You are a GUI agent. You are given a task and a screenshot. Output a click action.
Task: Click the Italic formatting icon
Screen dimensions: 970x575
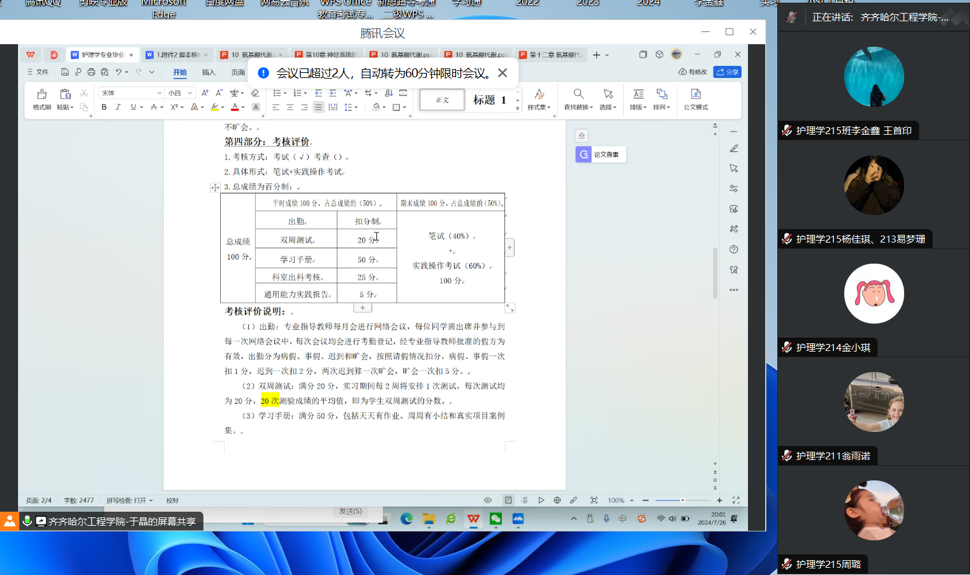118,107
